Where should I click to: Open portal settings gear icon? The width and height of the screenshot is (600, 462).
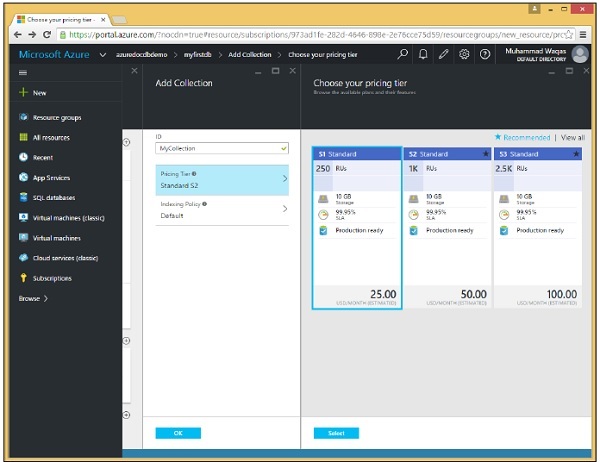click(x=464, y=54)
